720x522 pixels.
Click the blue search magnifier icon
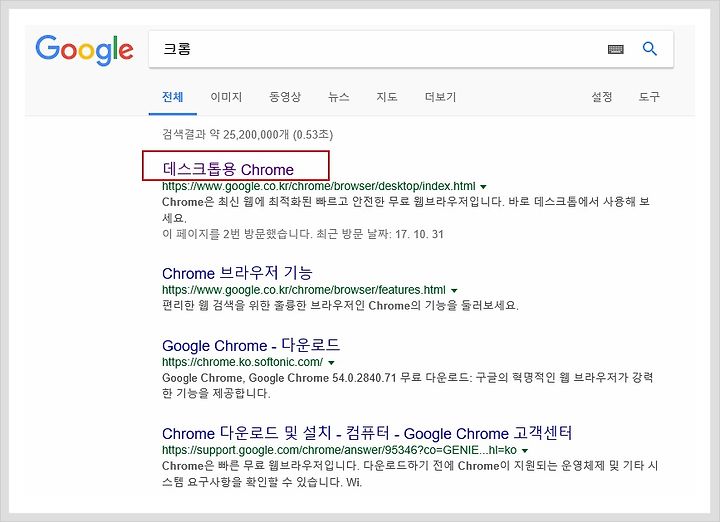[x=649, y=49]
